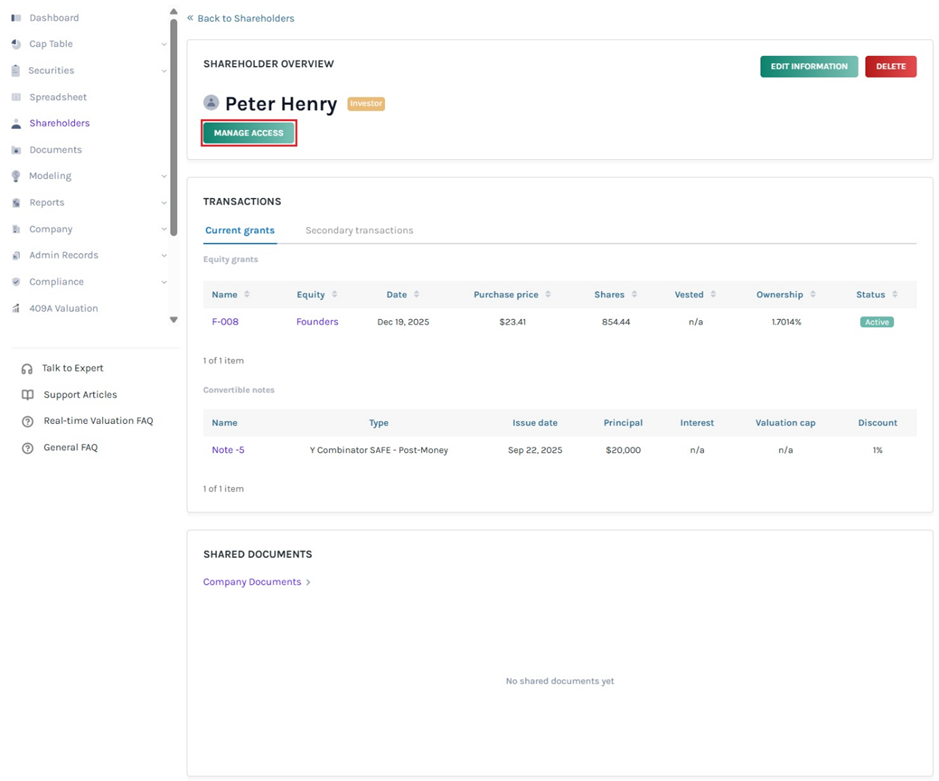Click the Shareholders person icon
Viewport: 939px width, 781px height.
(16, 123)
